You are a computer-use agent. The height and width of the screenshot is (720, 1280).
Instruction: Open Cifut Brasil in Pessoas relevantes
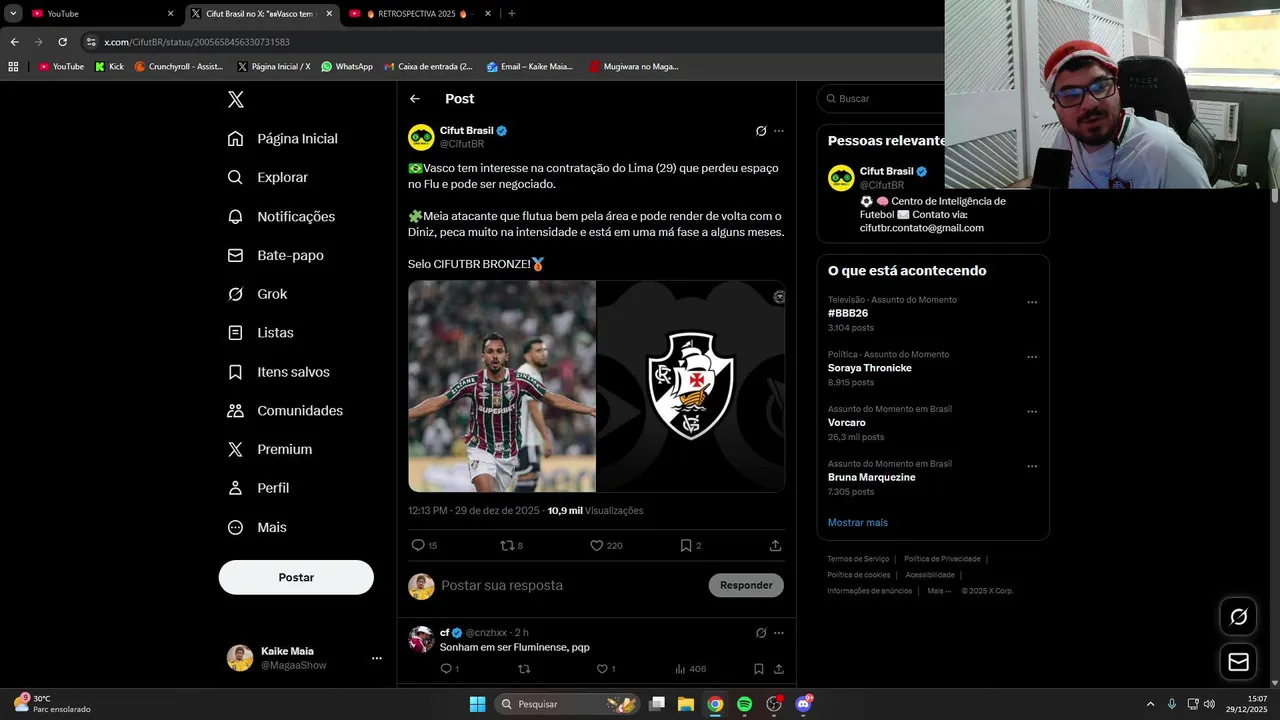pyautogui.click(x=886, y=171)
